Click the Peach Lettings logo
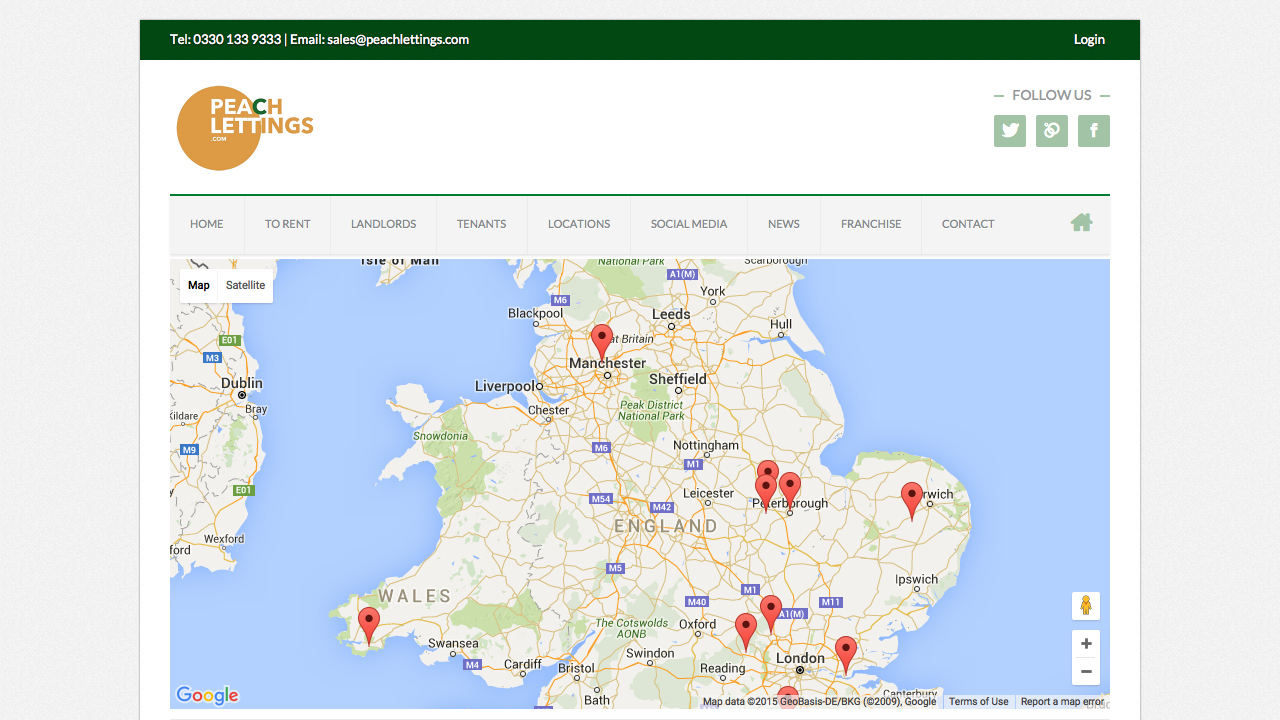This screenshot has width=1280, height=720. [245, 128]
